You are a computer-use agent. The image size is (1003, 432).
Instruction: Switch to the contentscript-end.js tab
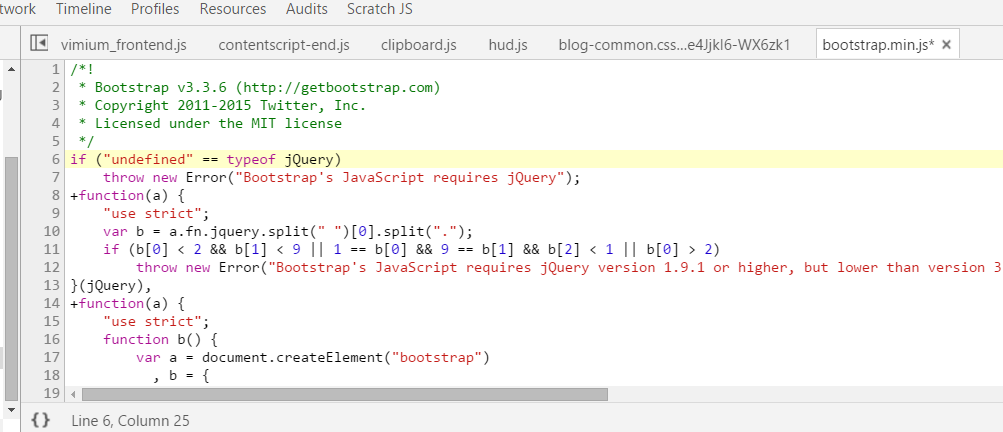pyautogui.click(x=284, y=45)
